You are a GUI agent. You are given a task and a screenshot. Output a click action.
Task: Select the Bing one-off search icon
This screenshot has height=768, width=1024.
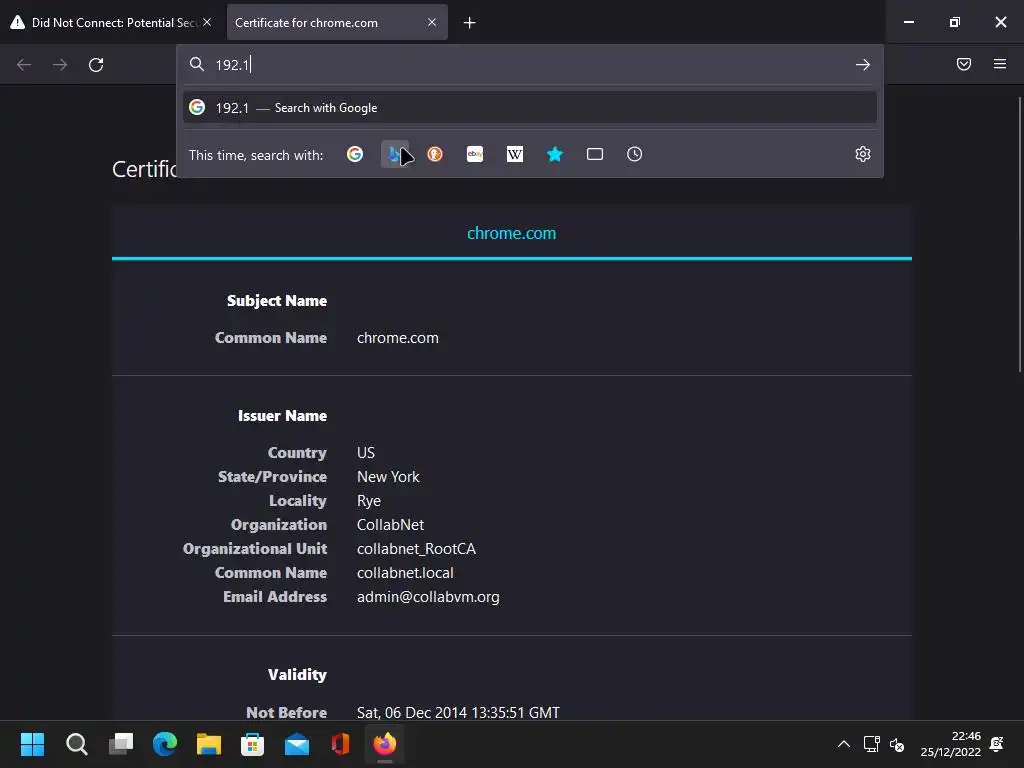395,154
